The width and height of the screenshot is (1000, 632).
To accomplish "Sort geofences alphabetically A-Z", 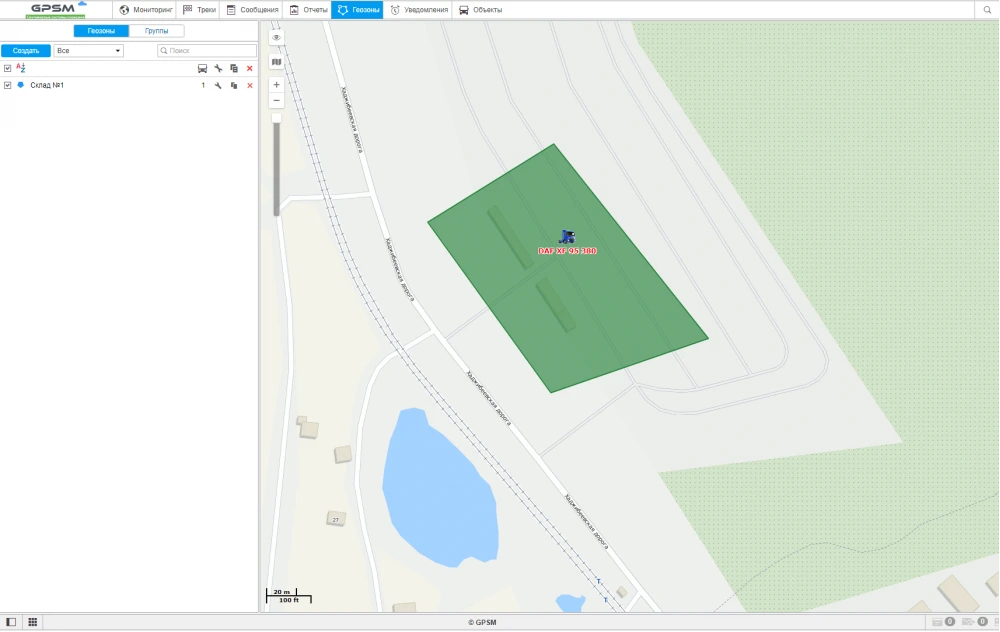I will tap(21, 68).
